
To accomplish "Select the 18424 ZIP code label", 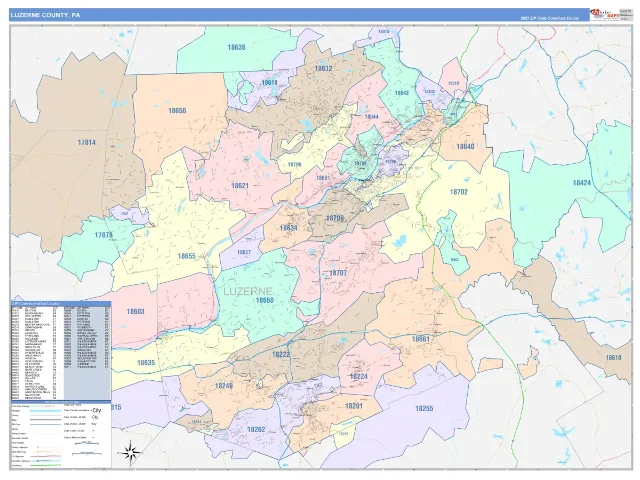I will [582, 183].
